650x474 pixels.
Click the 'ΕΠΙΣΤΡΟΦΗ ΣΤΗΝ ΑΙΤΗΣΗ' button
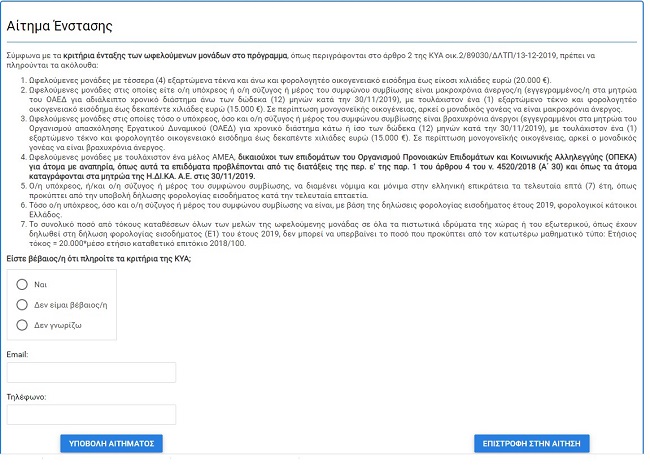pyautogui.click(x=532, y=443)
